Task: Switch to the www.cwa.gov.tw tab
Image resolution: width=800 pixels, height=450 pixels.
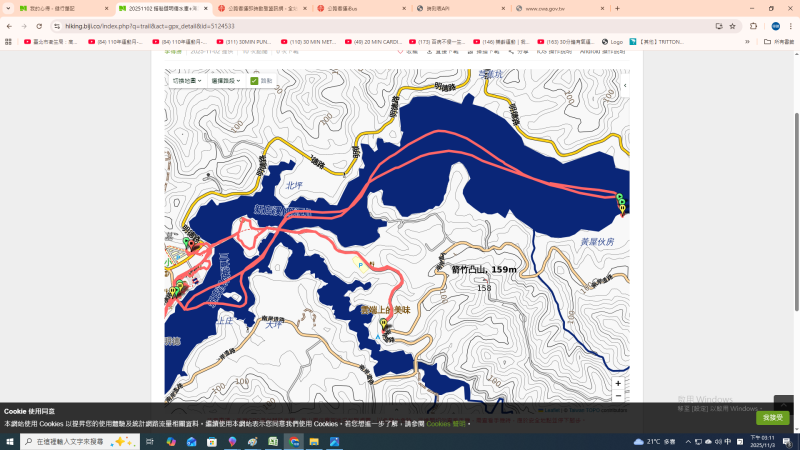Action: click(x=555, y=8)
